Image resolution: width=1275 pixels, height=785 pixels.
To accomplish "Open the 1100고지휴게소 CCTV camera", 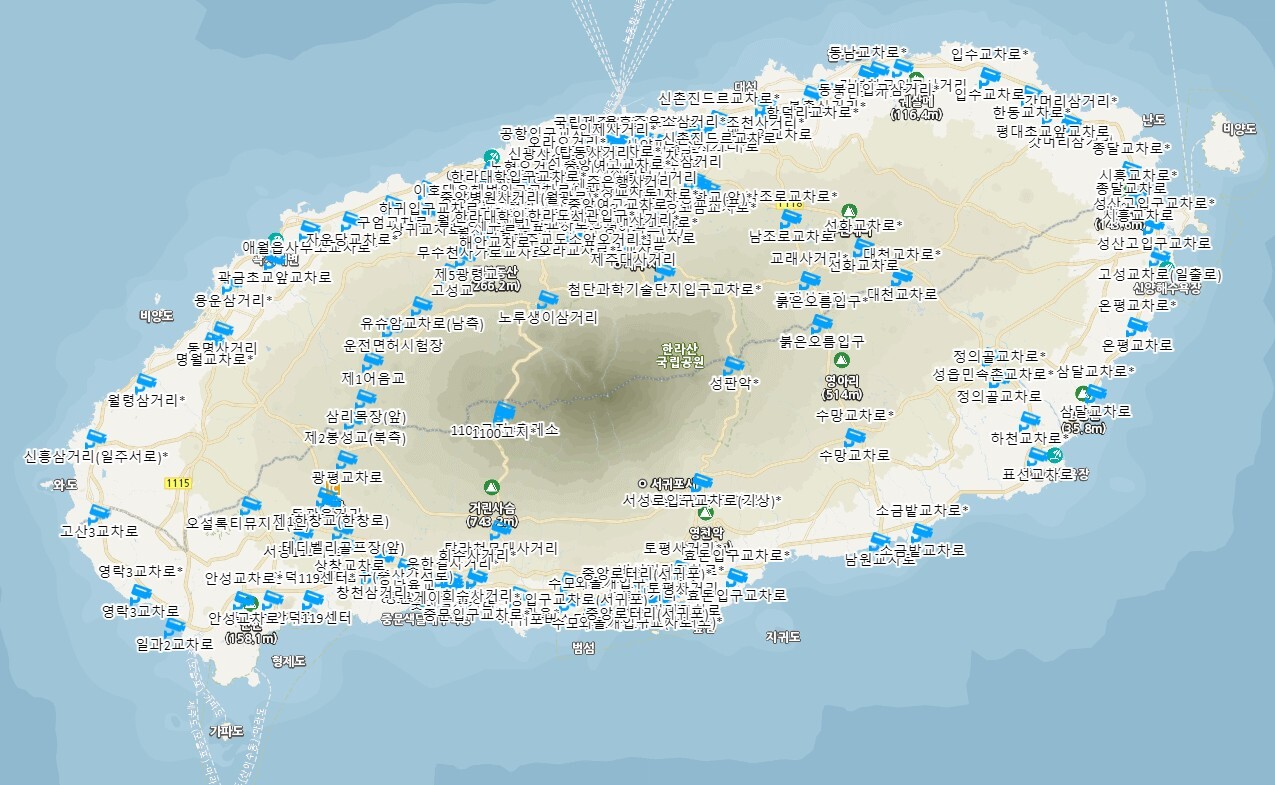I will [503, 411].
